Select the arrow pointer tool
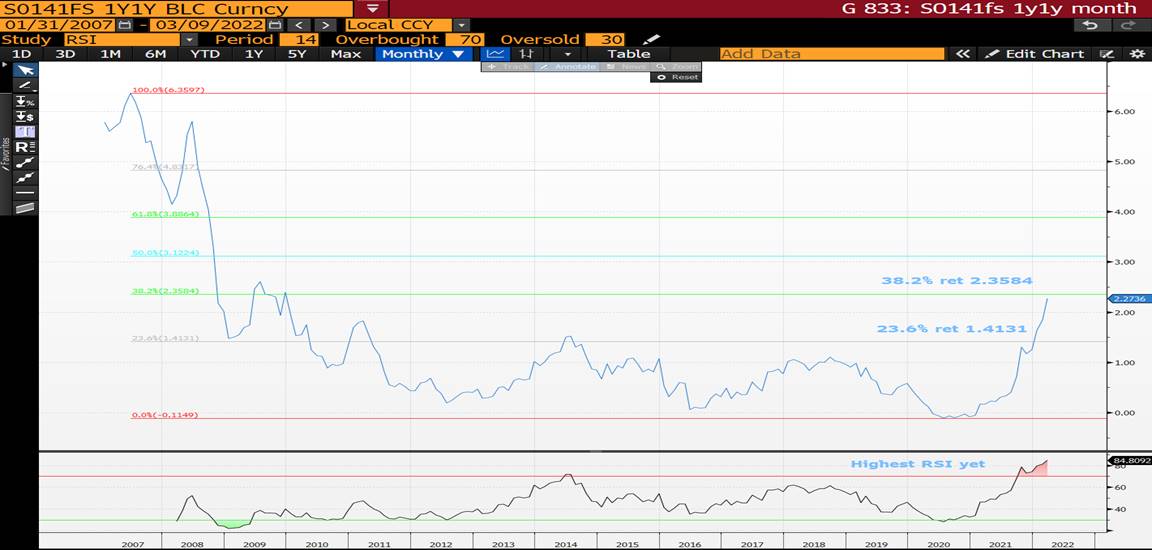1152x550 pixels. click(26, 70)
